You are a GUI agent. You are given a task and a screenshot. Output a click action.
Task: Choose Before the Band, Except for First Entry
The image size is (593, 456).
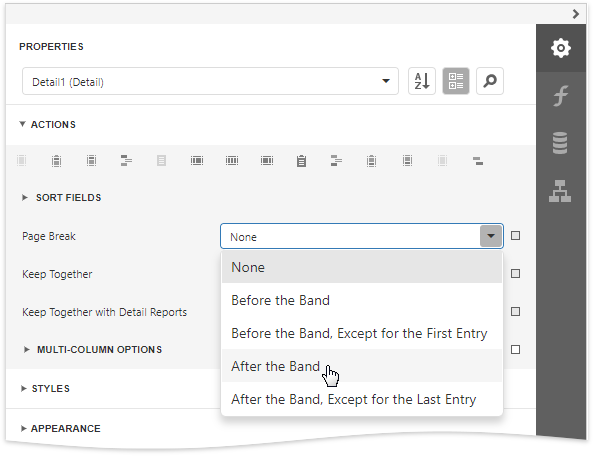(362, 333)
